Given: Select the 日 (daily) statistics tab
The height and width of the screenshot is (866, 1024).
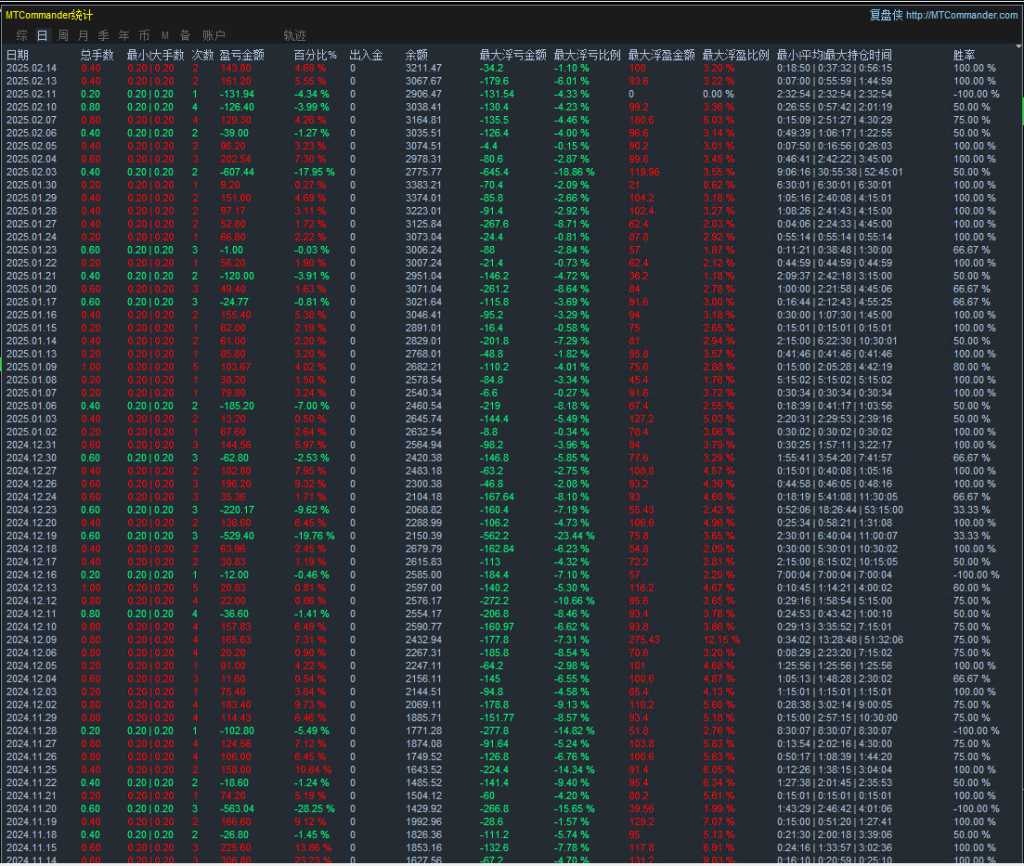Looking at the screenshot, I should point(42,35).
